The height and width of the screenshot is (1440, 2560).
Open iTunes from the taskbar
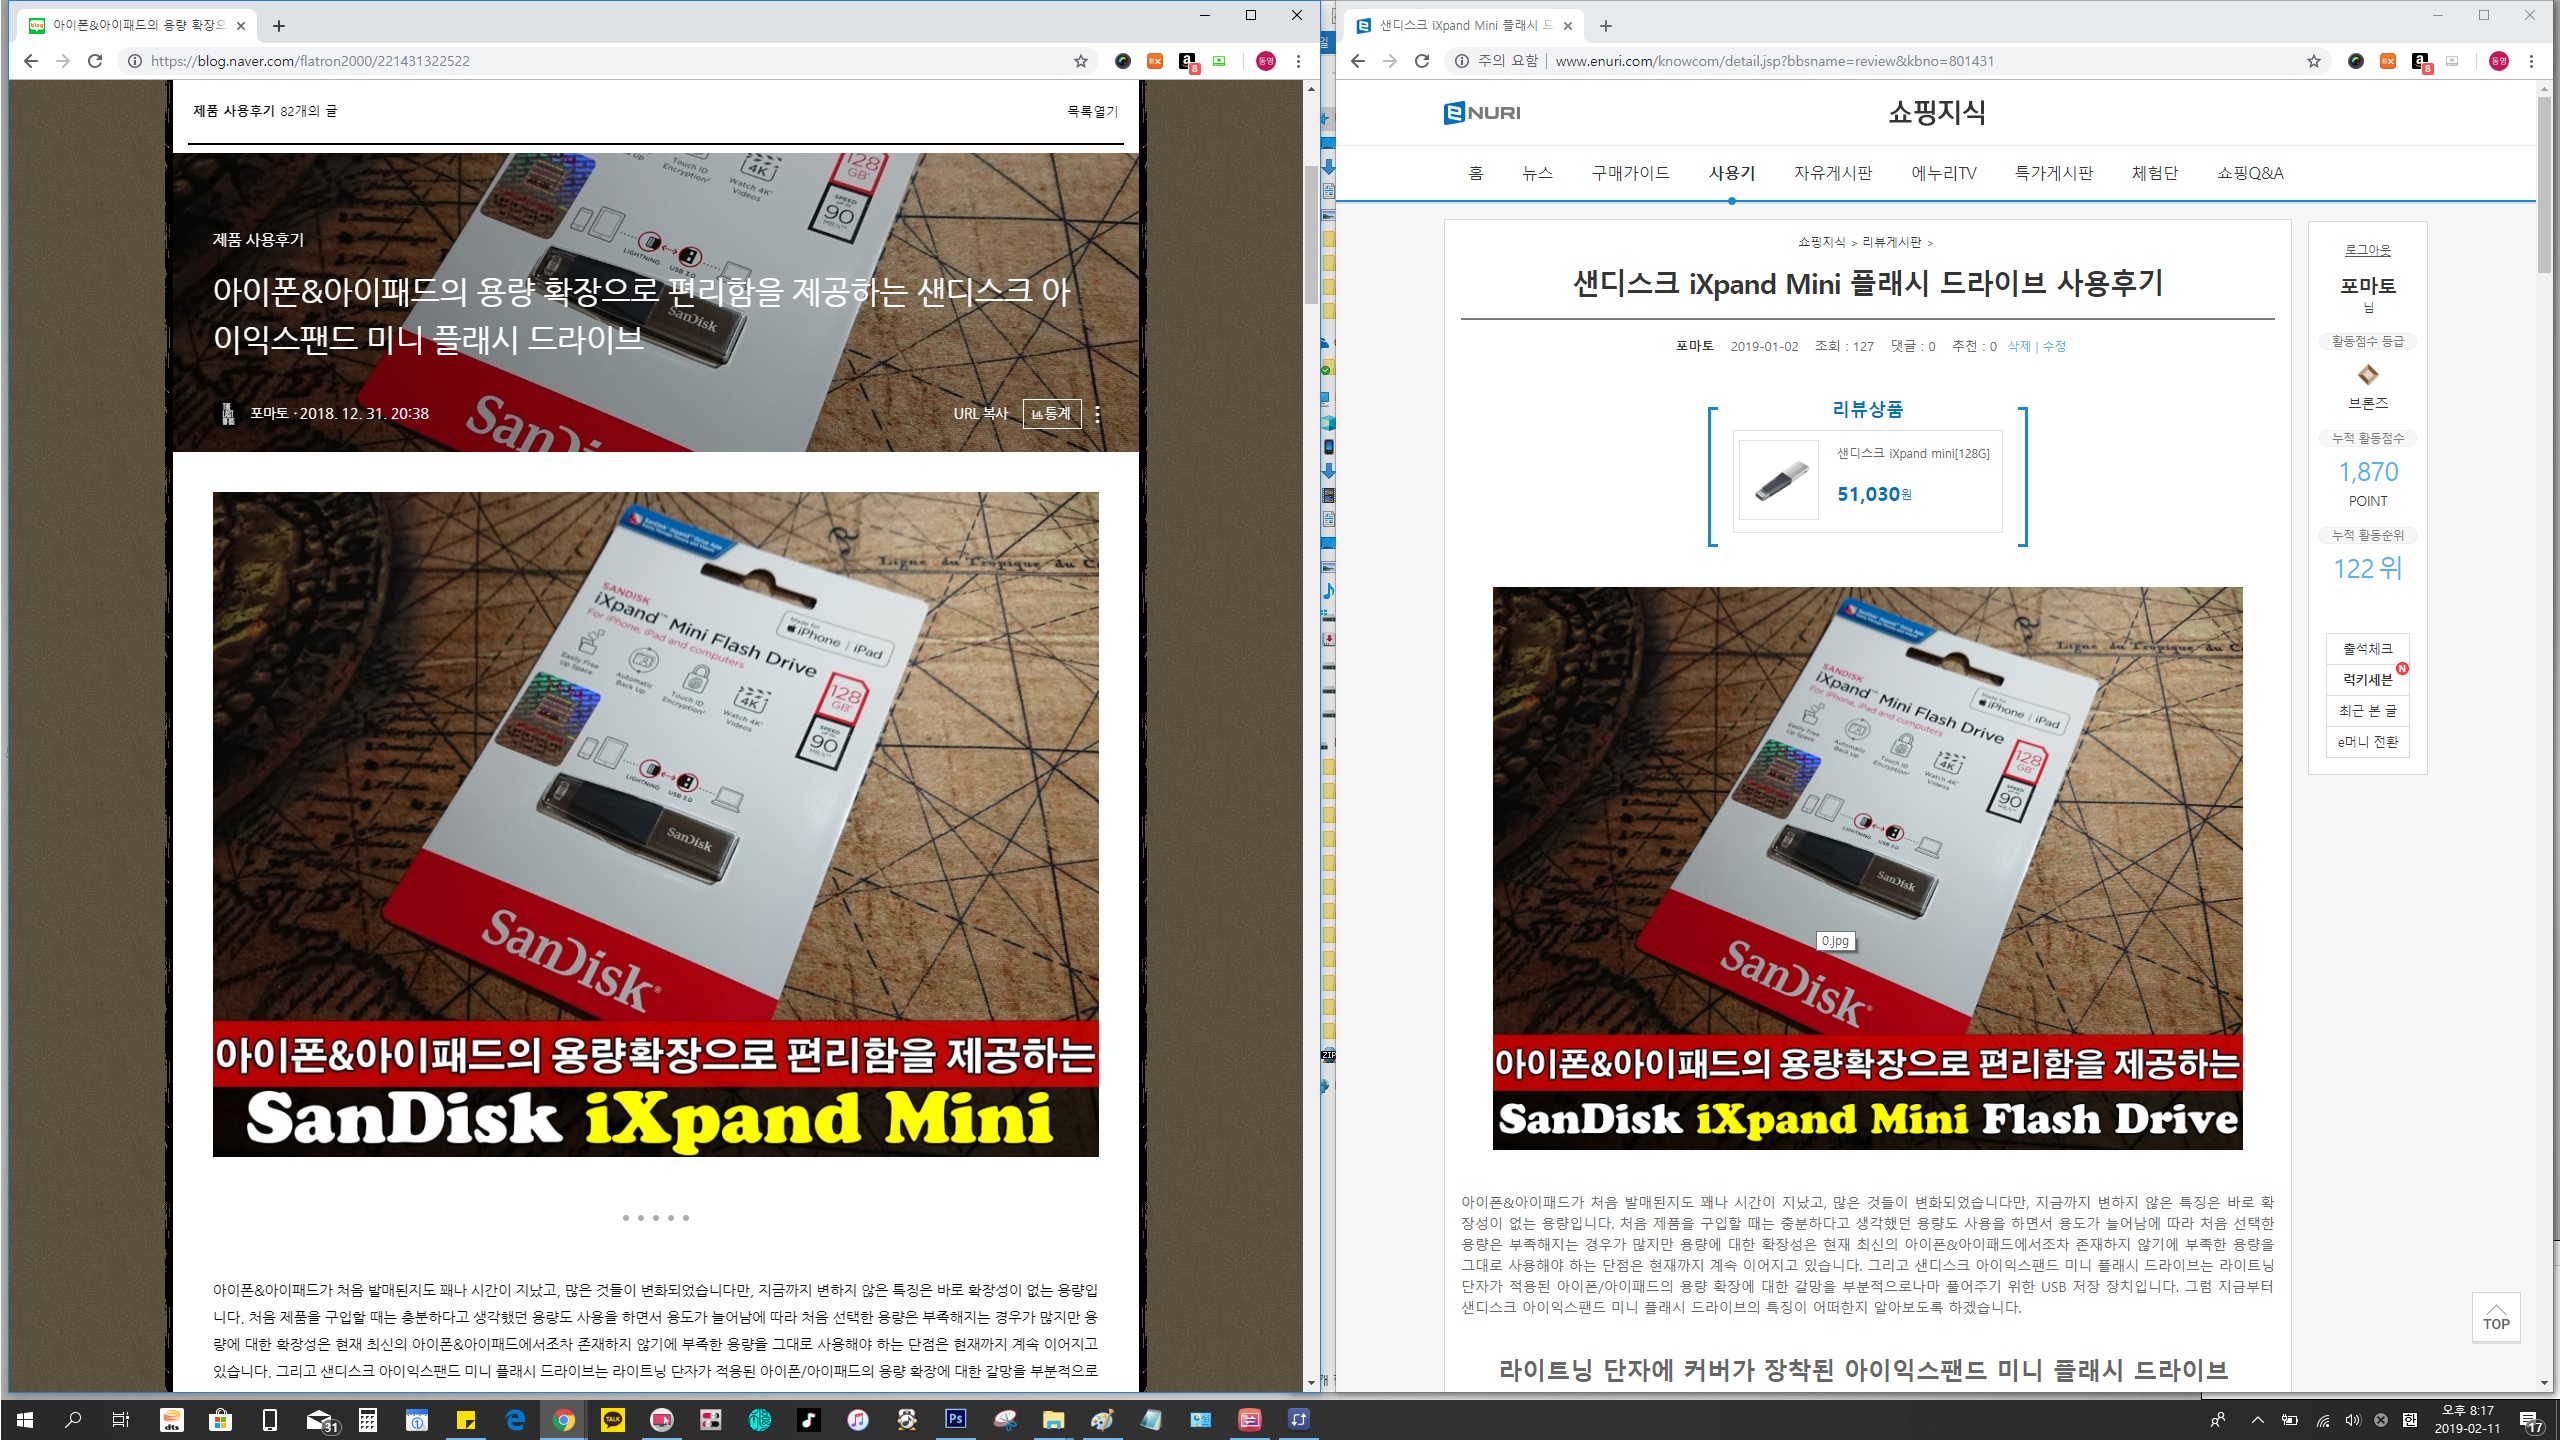[857, 1419]
